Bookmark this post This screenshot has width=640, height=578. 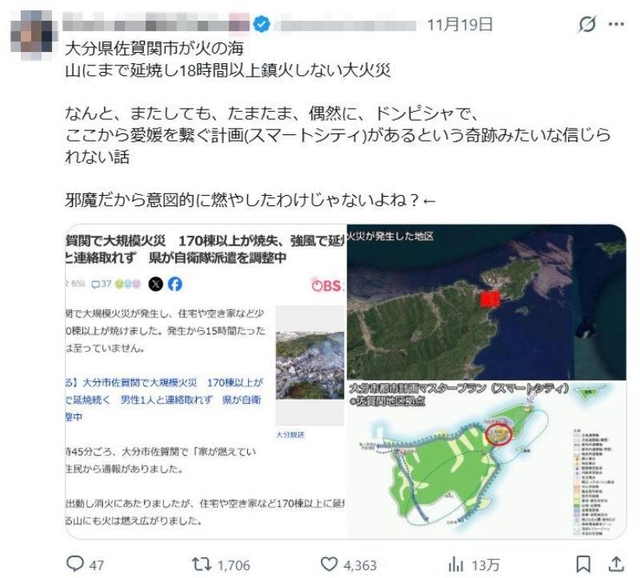point(583,565)
